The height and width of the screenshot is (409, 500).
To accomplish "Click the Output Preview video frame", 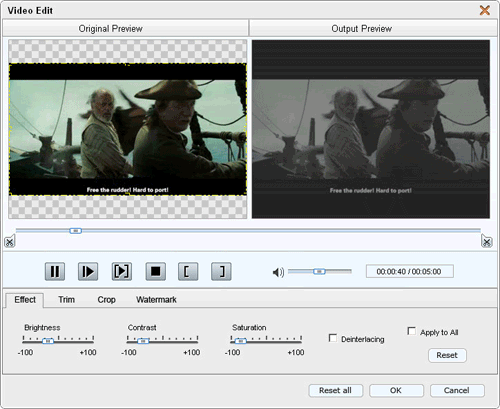I will (x=371, y=129).
